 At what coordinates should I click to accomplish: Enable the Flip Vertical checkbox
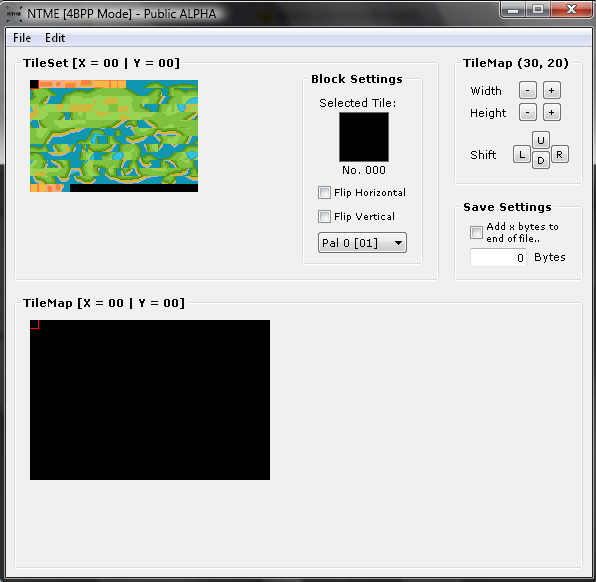[324, 217]
